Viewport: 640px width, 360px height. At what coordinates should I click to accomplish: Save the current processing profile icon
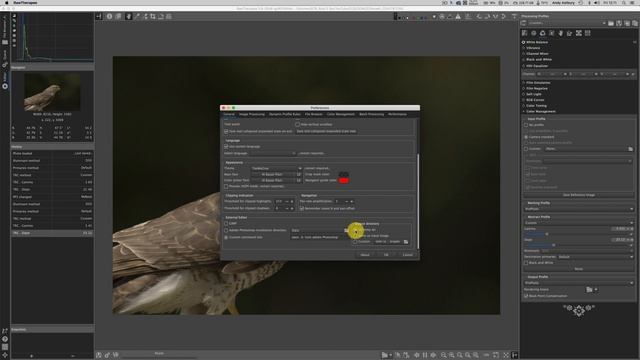coord(619,23)
